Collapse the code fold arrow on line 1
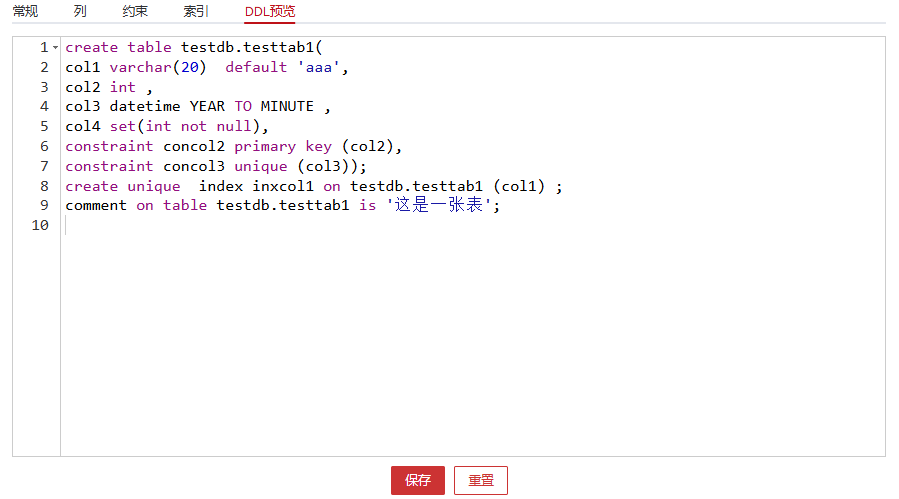The width and height of the screenshot is (899, 499). [x=55, y=48]
